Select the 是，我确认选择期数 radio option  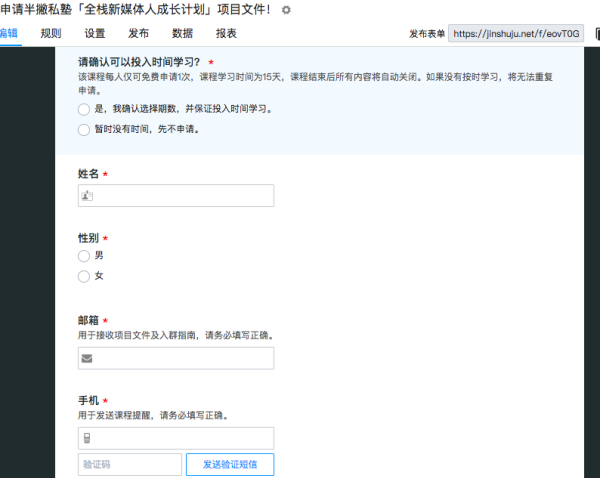(84, 109)
